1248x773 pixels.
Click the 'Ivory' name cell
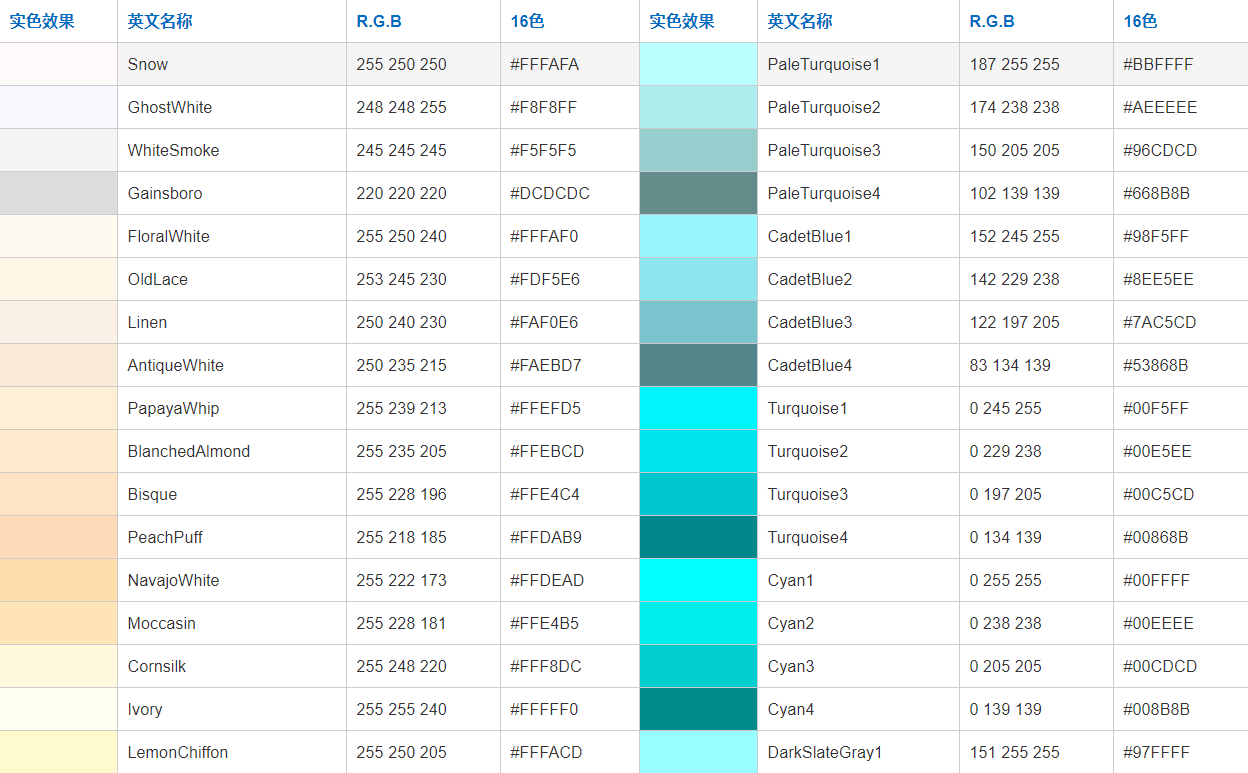[x=232, y=709]
